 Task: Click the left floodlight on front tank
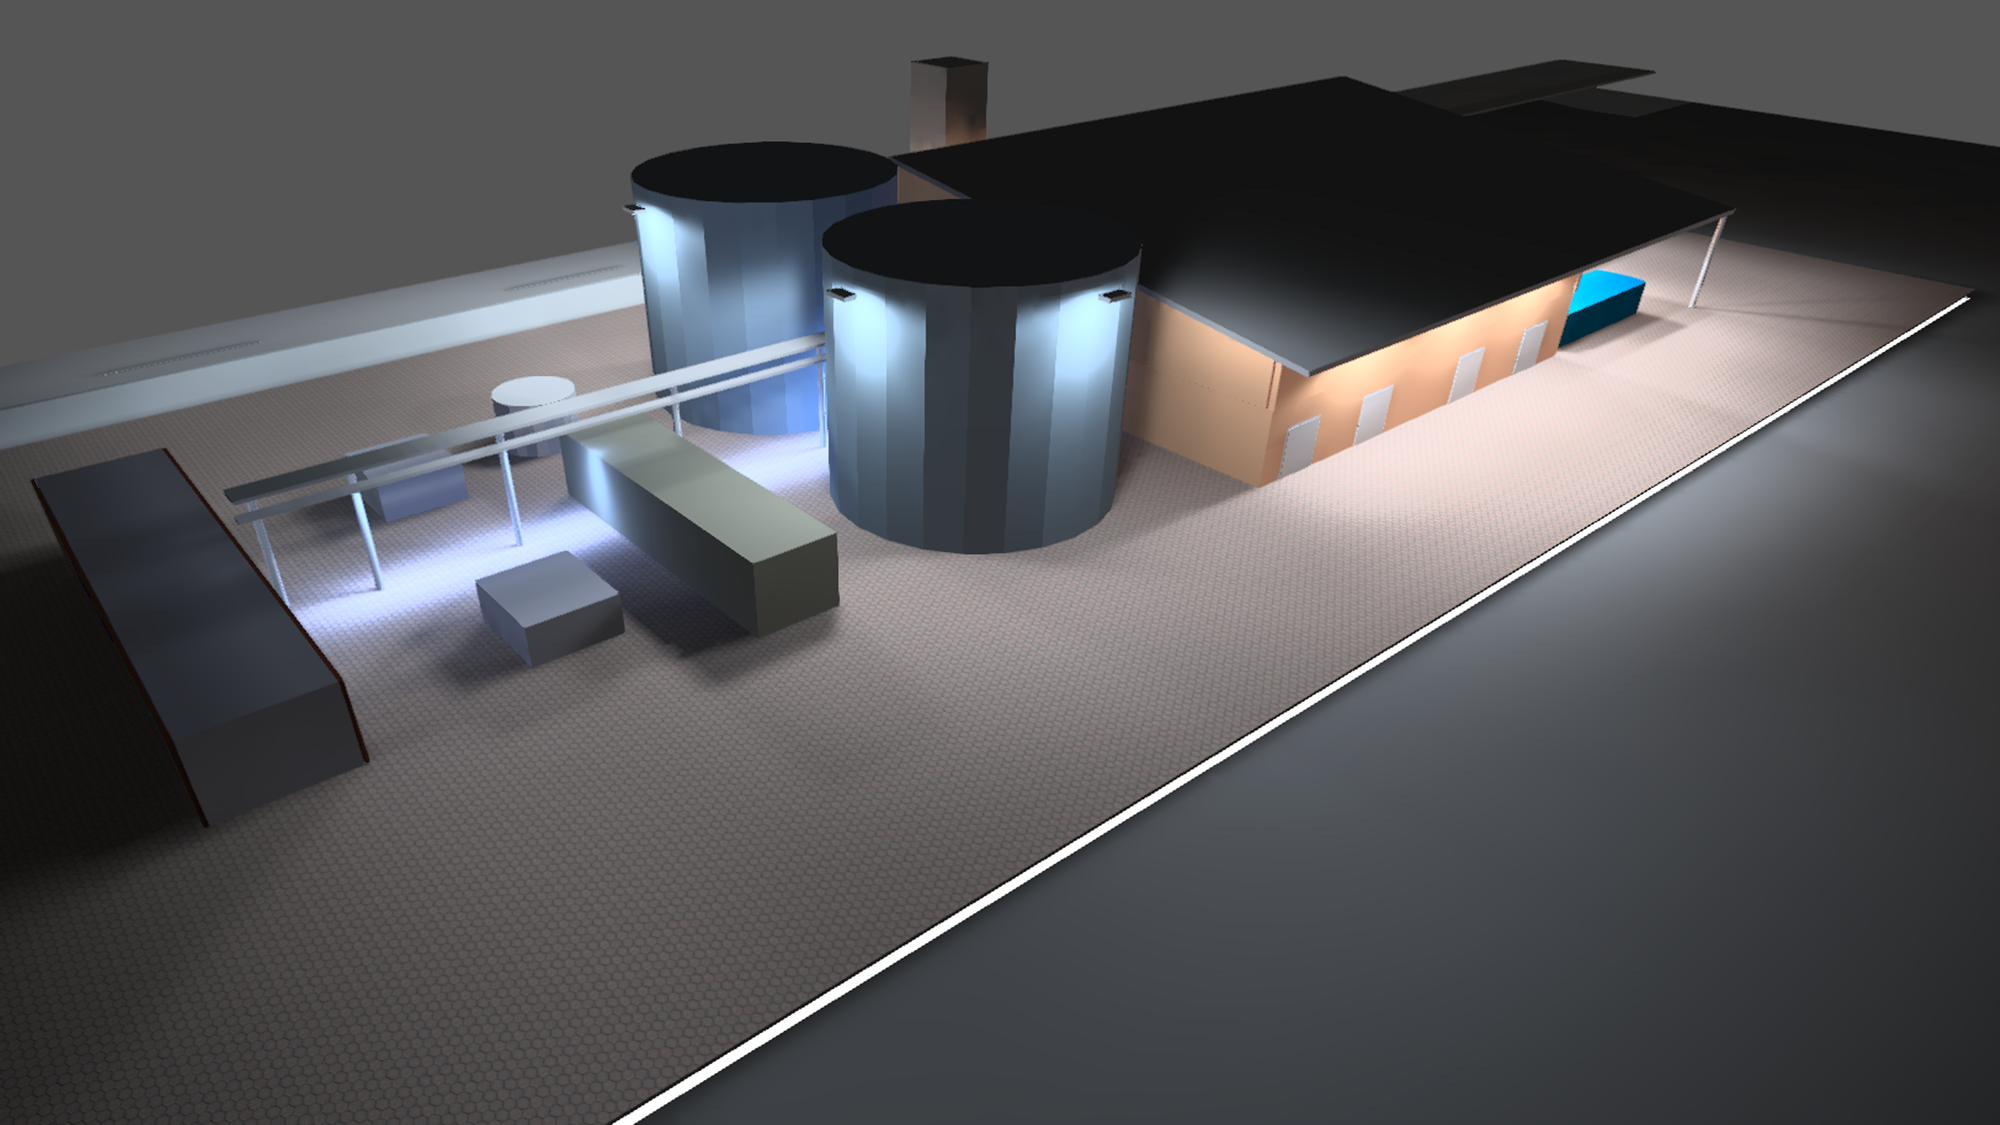(840, 294)
